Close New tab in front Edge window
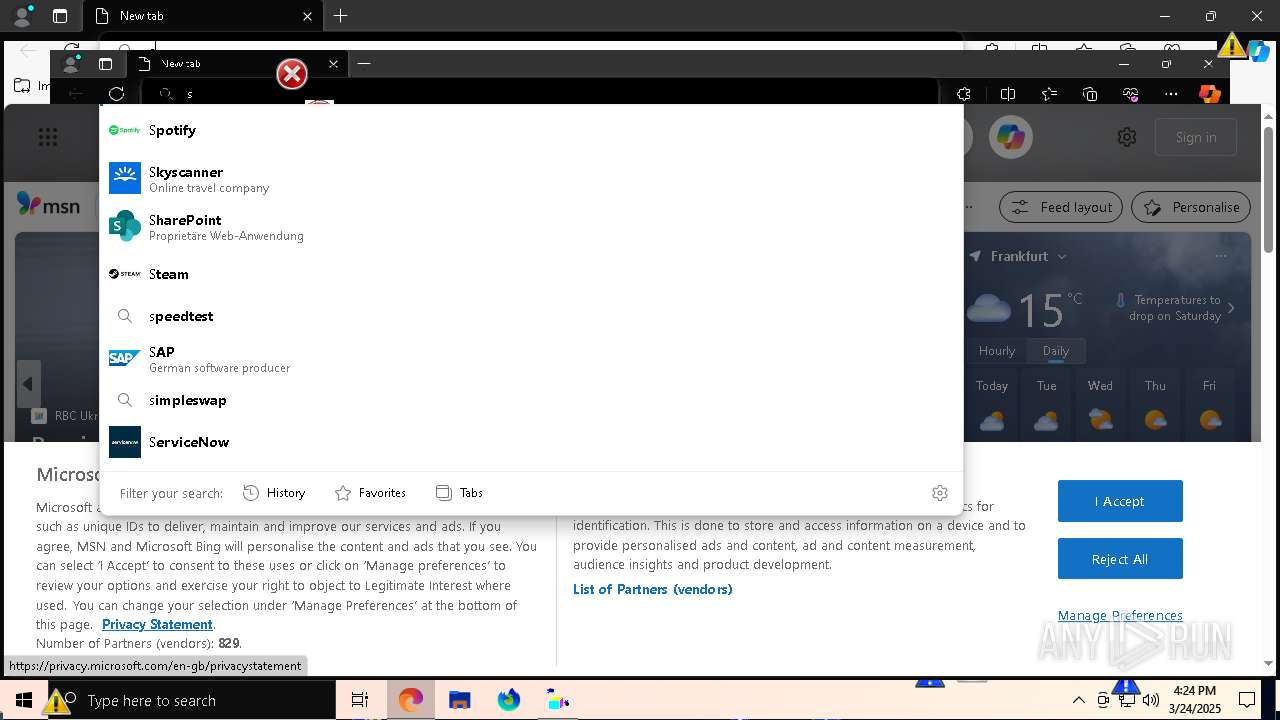The width and height of the screenshot is (1280, 720). coord(333,63)
